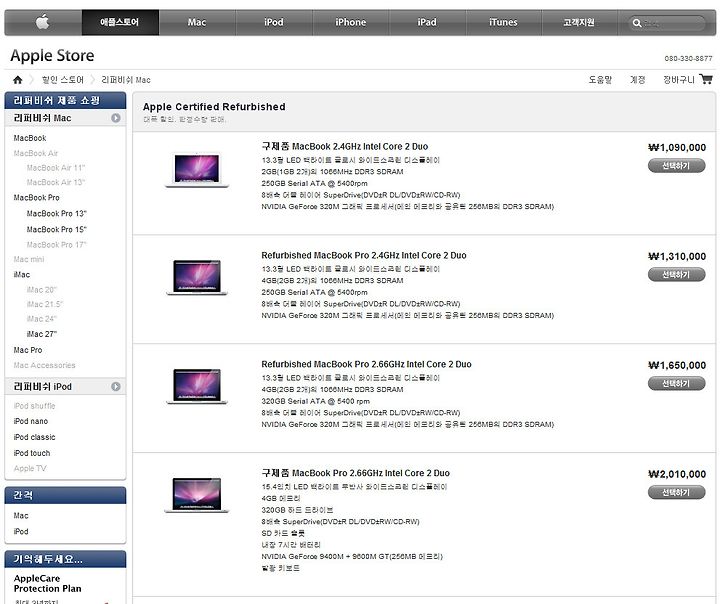This screenshot has width=720, height=604.
Task: Click the white MacBook 2.4GHz thumbnail
Action: tap(197, 169)
